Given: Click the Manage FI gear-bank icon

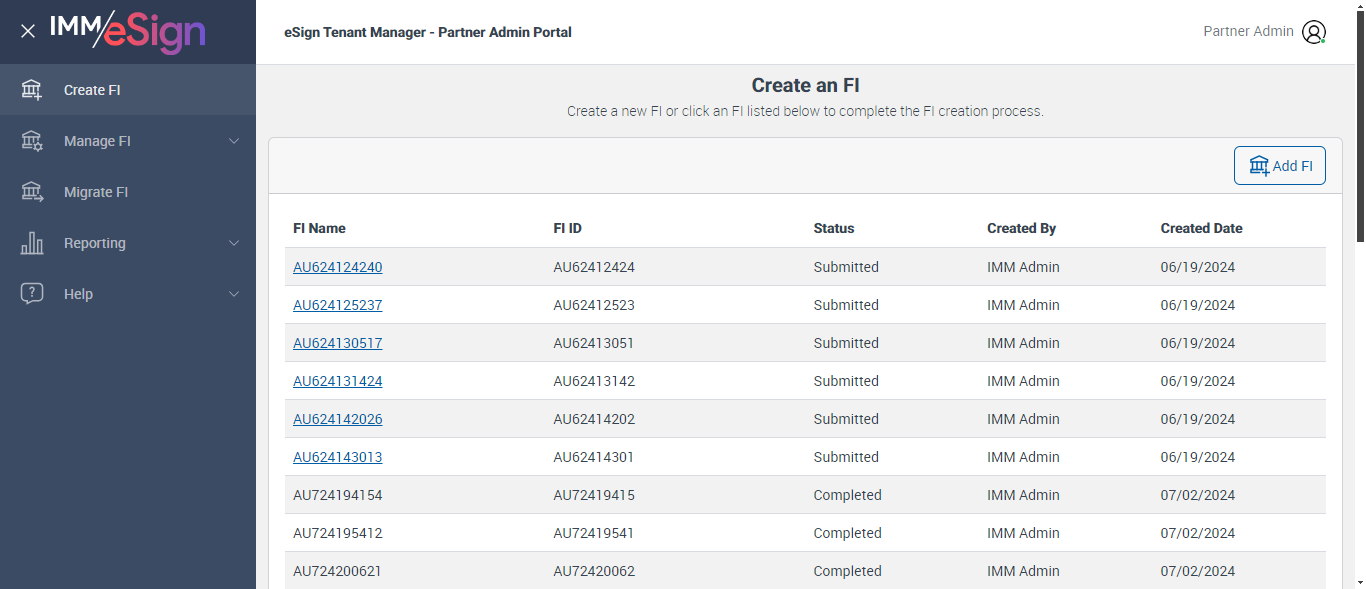Looking at the screenshot, I should tap(32, 141).
